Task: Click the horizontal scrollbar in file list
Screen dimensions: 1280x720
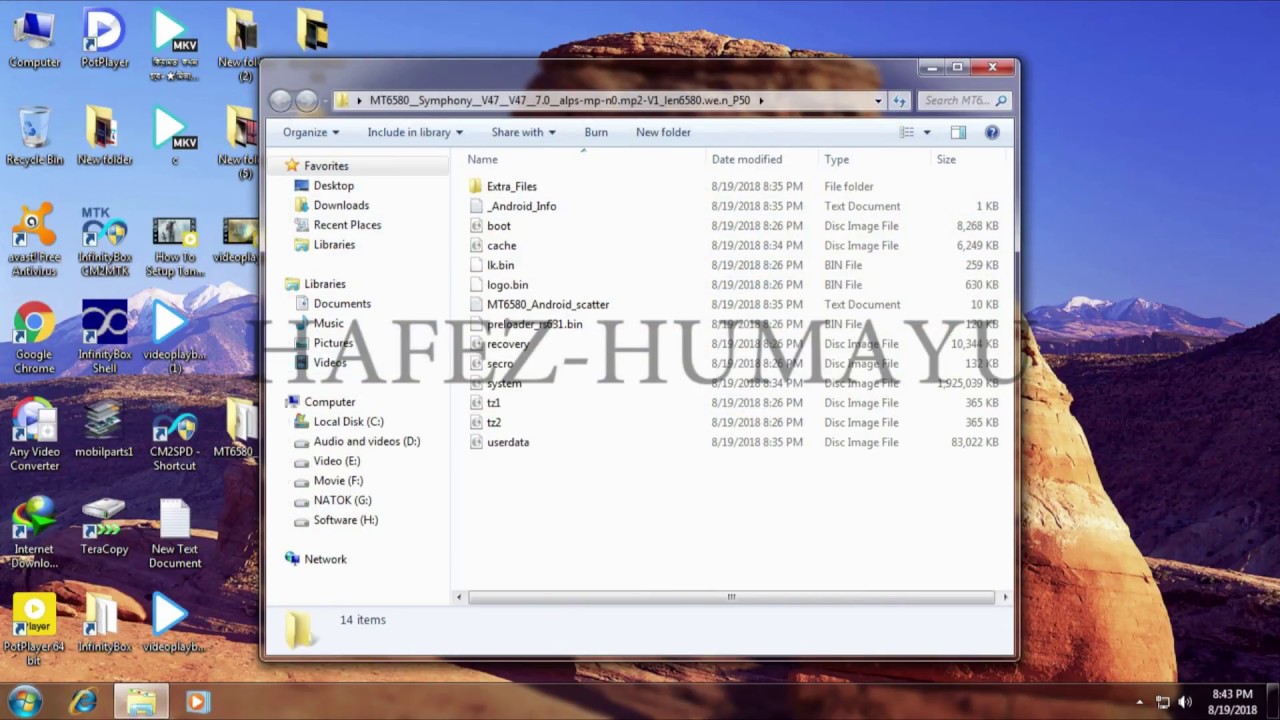Action: tap(731, 597)
